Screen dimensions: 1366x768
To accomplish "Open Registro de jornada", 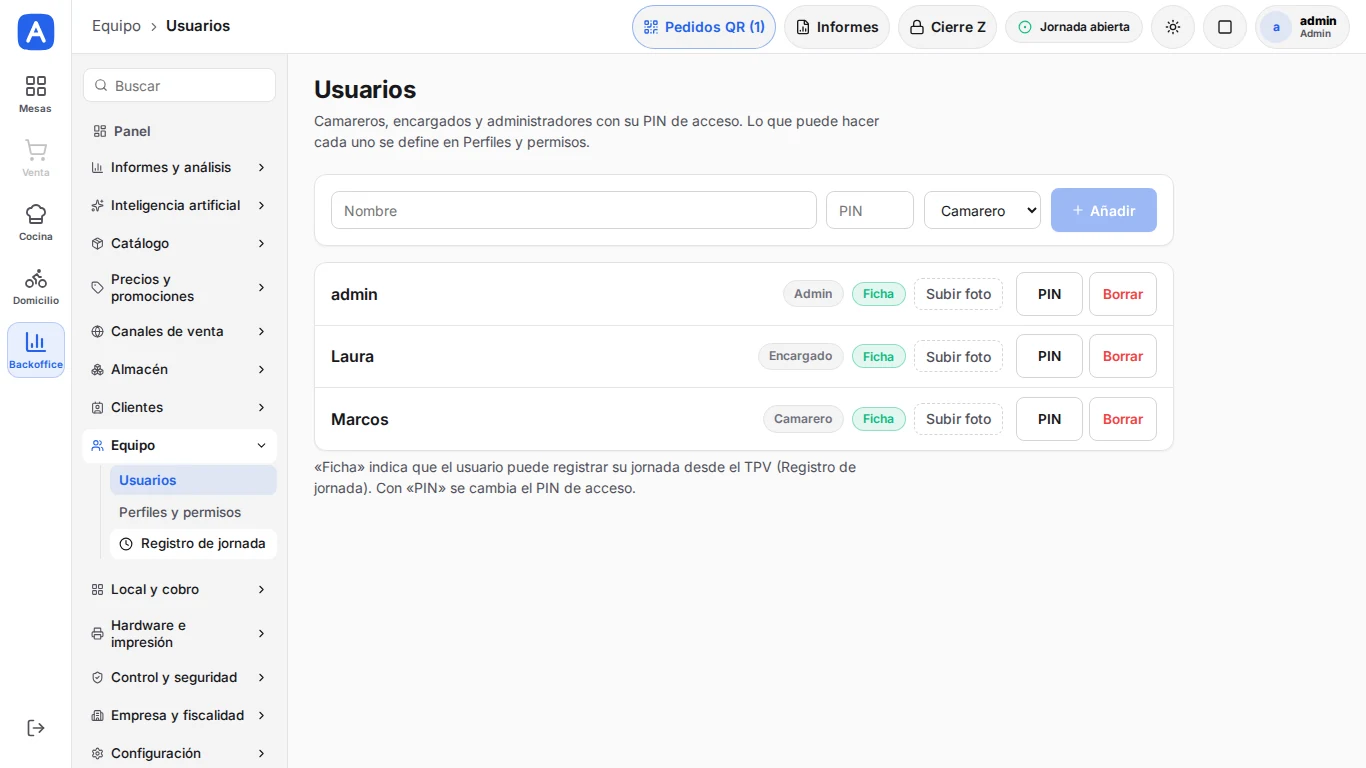I will pyautogui.click(x=193, y=544).
